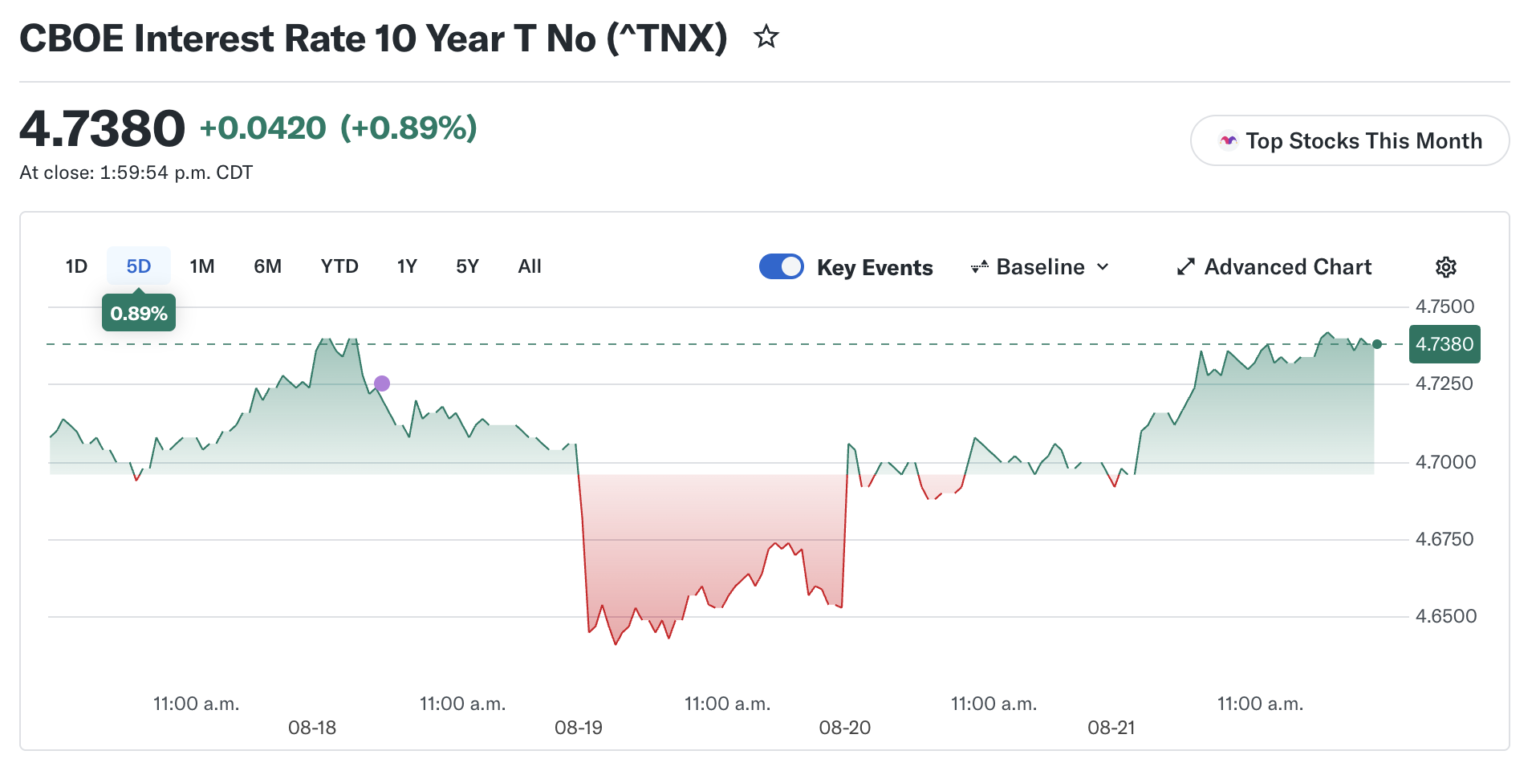The image size is (1536, 775).
Task: Choose the 1Y range
Action: [x=407, y=266]
